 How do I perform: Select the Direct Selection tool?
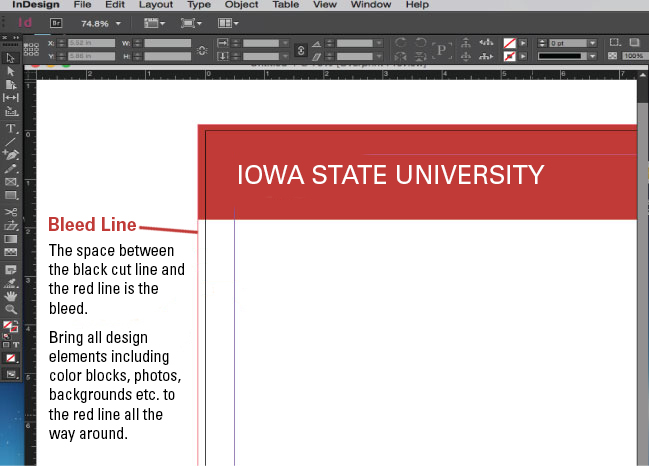click(x=11, y=72)
